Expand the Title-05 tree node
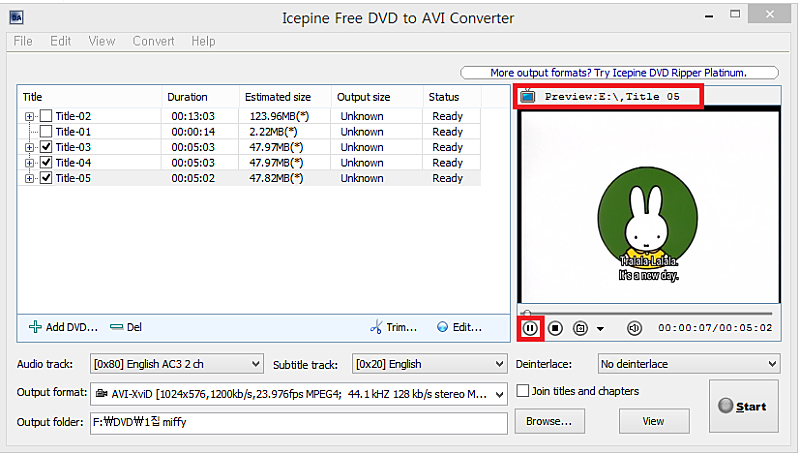This screenshot has height=454, width=800. point(30,179)
